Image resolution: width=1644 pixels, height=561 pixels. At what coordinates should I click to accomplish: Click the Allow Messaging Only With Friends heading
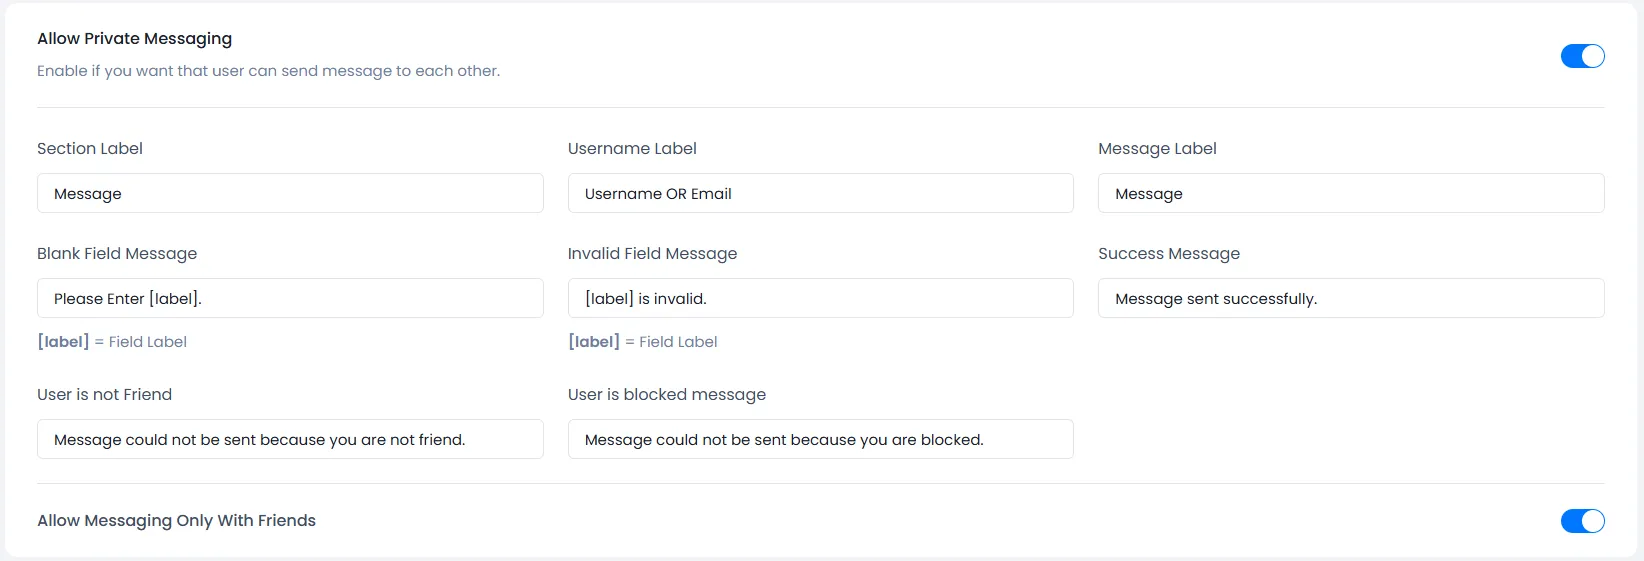click(x=176, y=520)
